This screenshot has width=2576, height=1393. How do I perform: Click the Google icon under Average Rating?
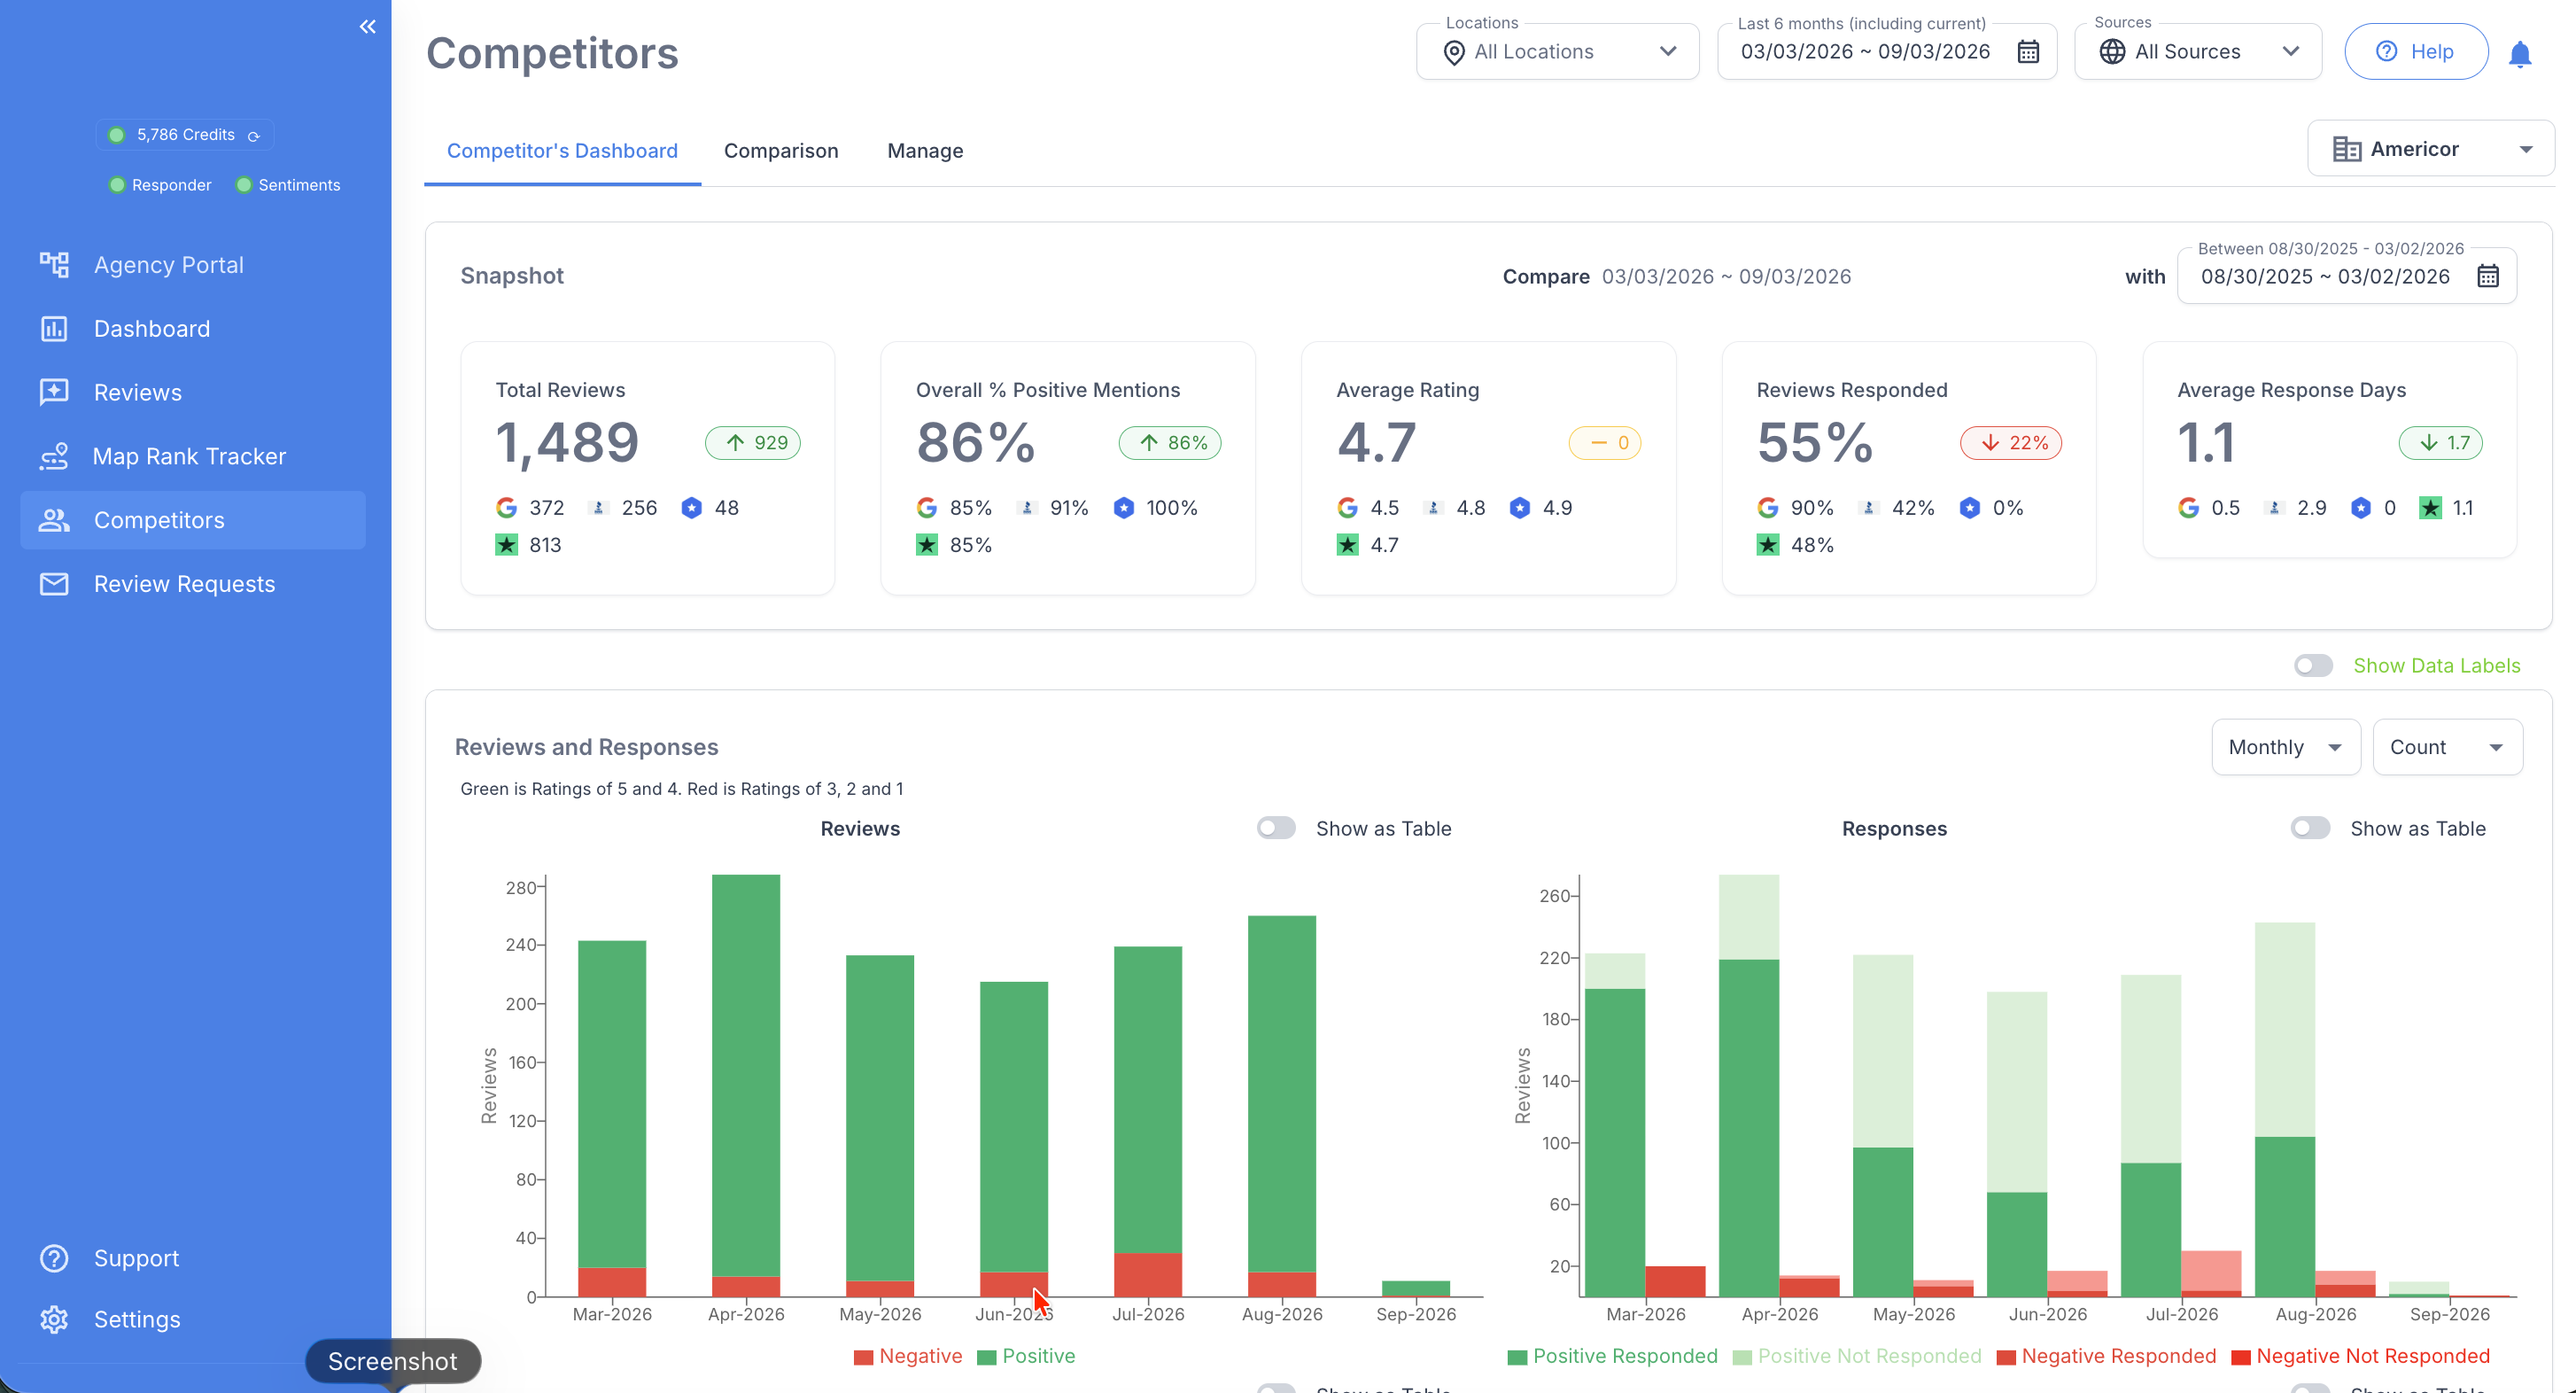point(1348,508)
